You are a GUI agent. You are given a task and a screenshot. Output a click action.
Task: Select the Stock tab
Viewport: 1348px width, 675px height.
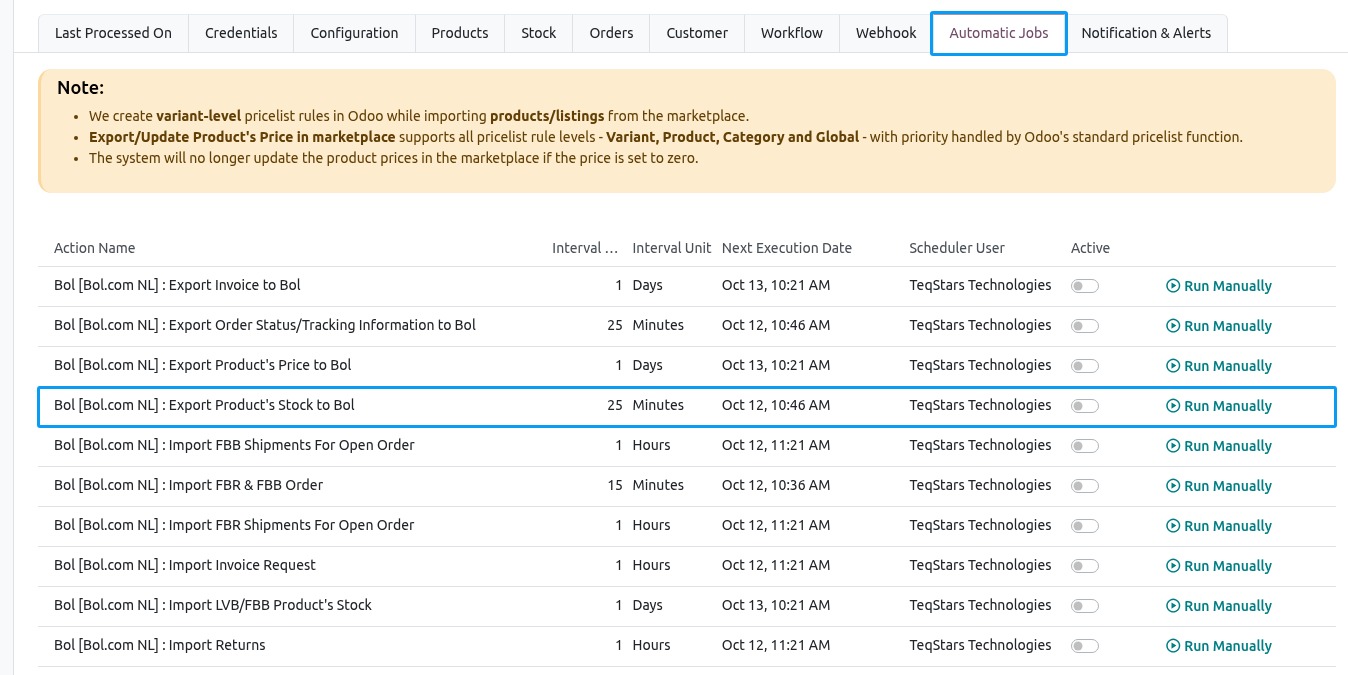click(x=539, y=33)
